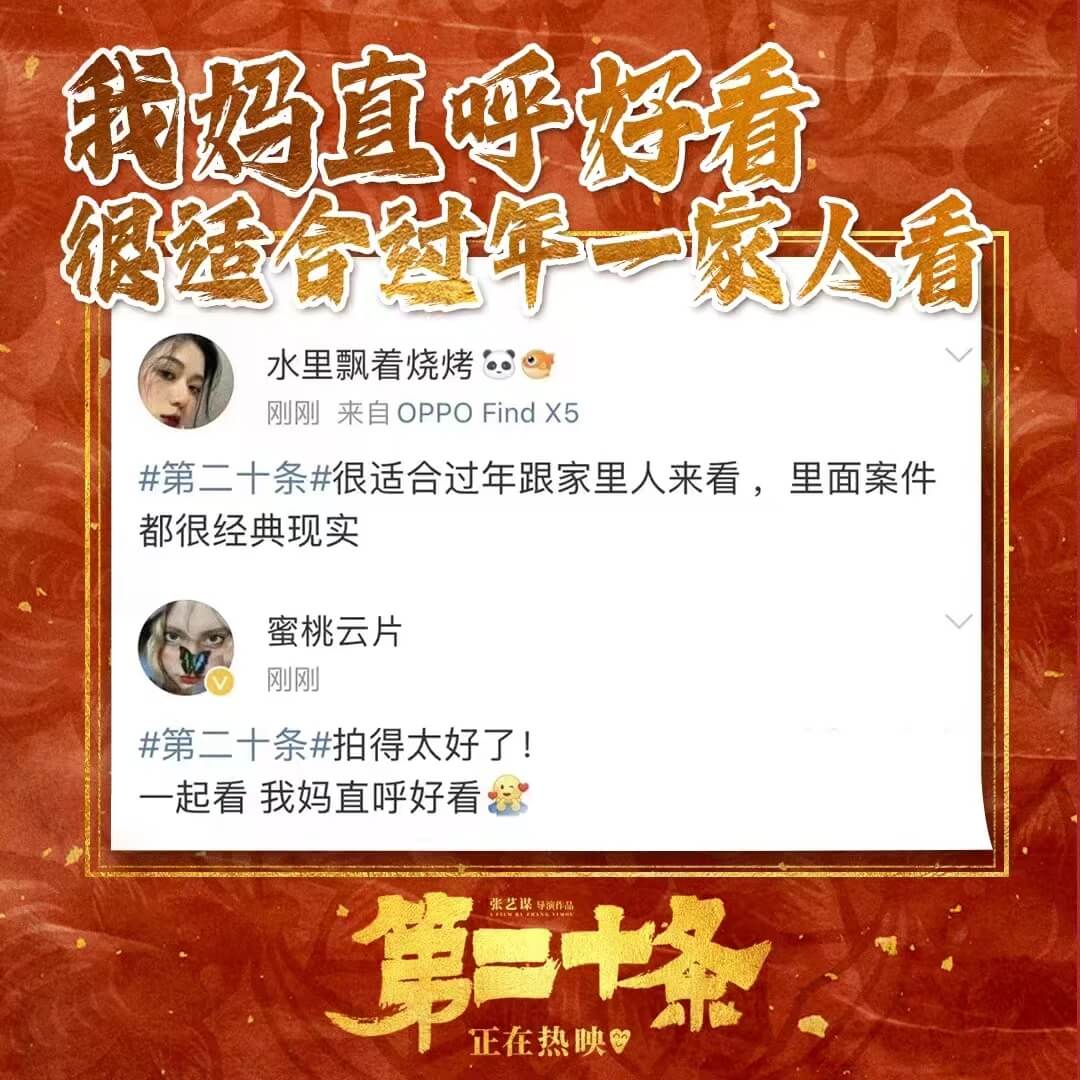Click the panda emoji badge beside 水里飘着烧烤
The image size is (1080, 1080).
pos(499,364)
